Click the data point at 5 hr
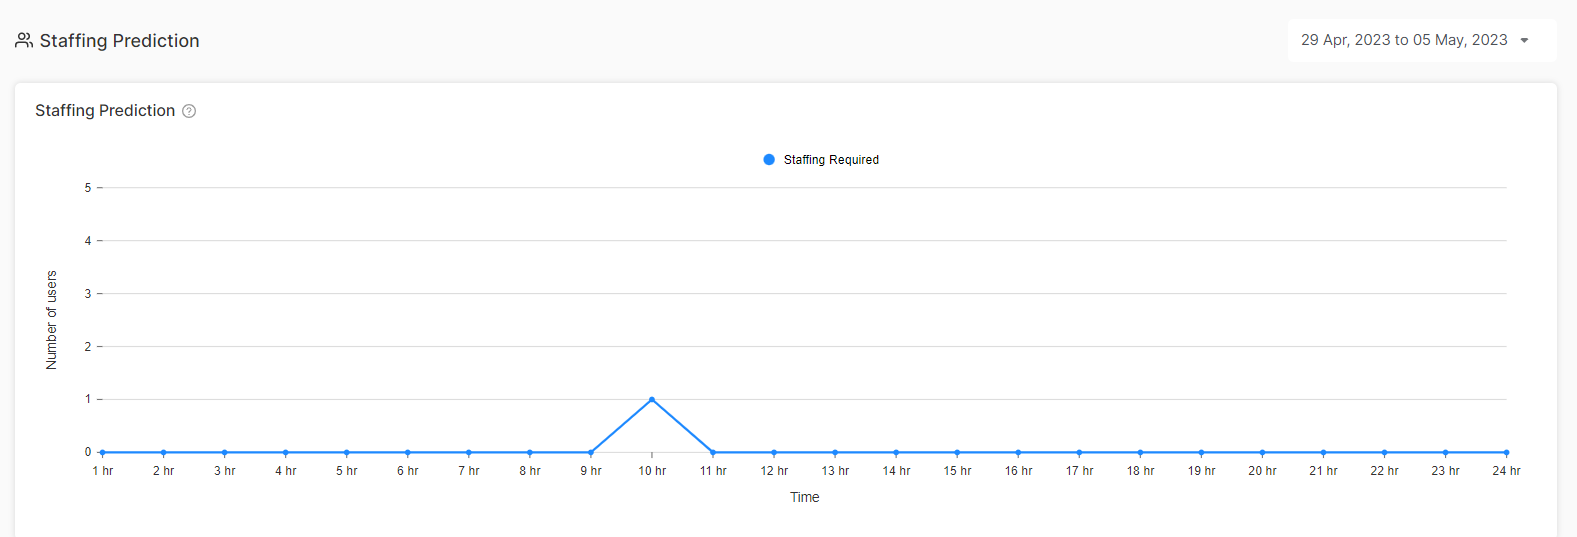 [x=346, y=453]
